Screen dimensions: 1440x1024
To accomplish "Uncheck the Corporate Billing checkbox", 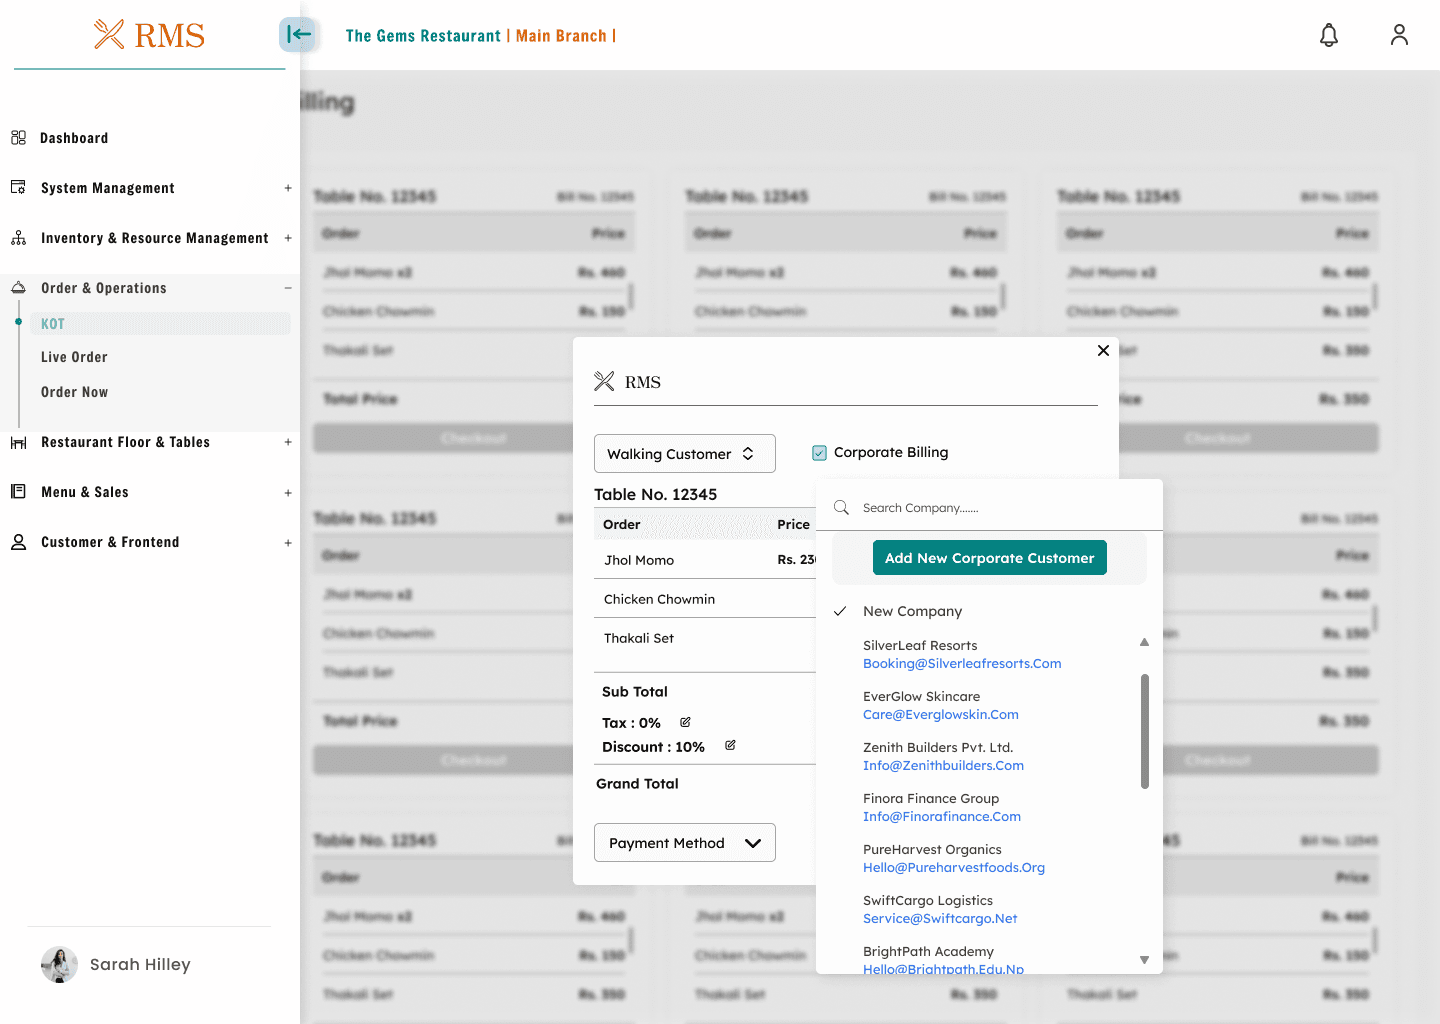I will [819, 453].
